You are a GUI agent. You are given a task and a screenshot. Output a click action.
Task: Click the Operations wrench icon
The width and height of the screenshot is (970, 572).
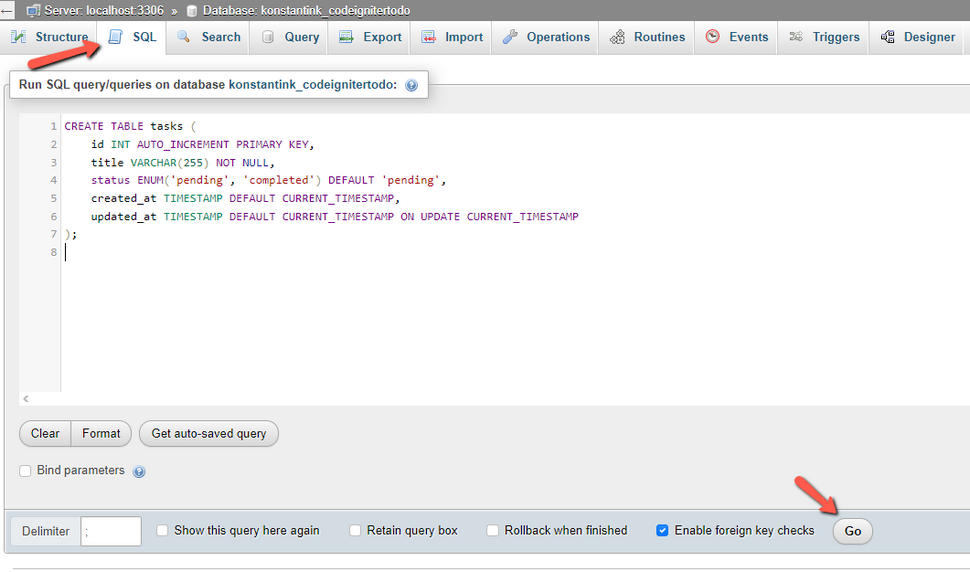pos(510,37)
